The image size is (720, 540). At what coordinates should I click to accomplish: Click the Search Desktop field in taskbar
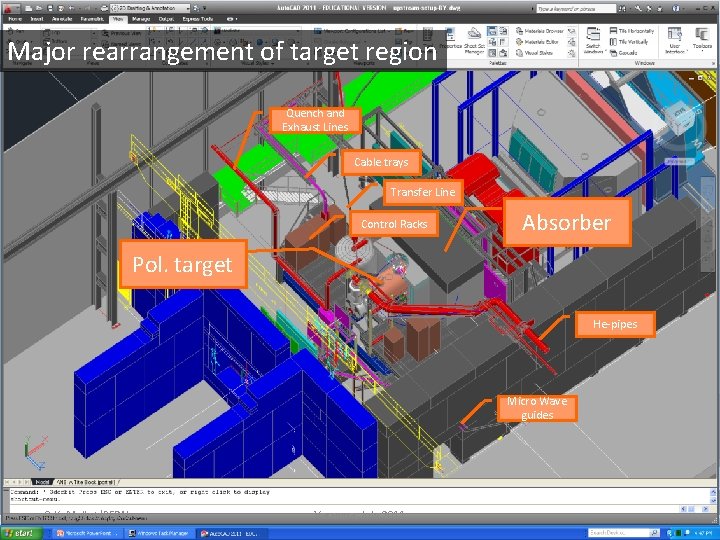(619, 533)
